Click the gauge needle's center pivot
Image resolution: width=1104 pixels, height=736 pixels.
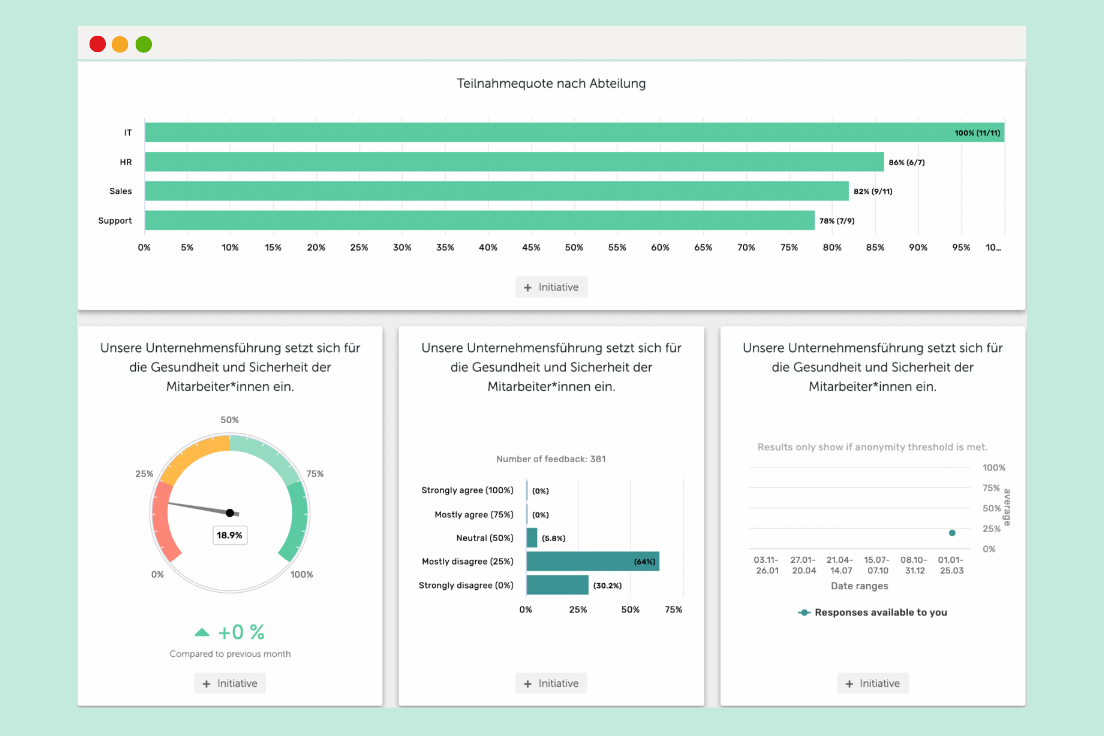click(x=230, y=513)
